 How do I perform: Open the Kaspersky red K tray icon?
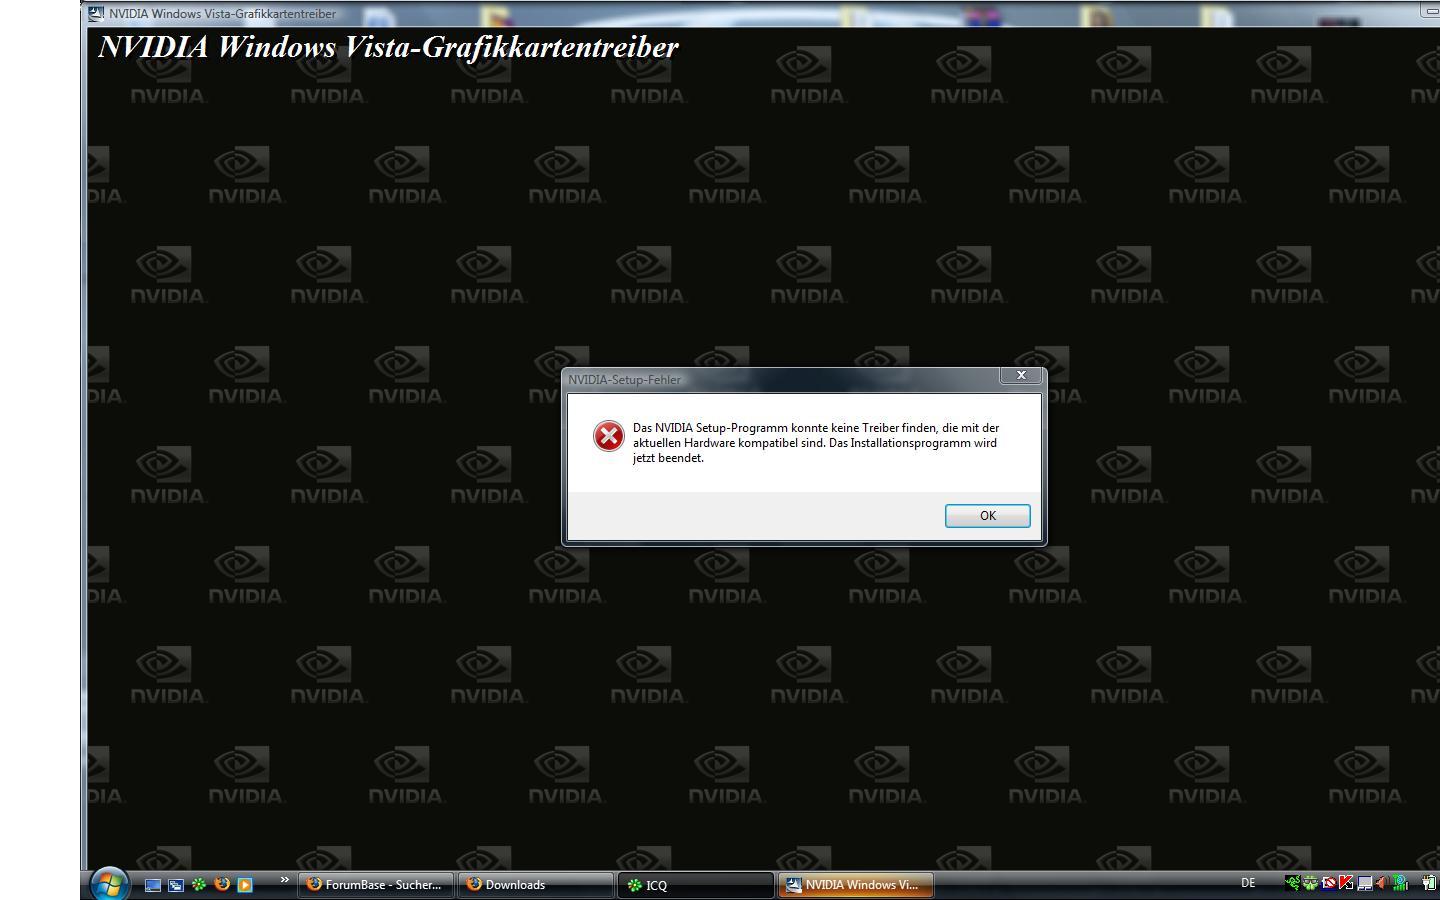(x=1346, y=883)
